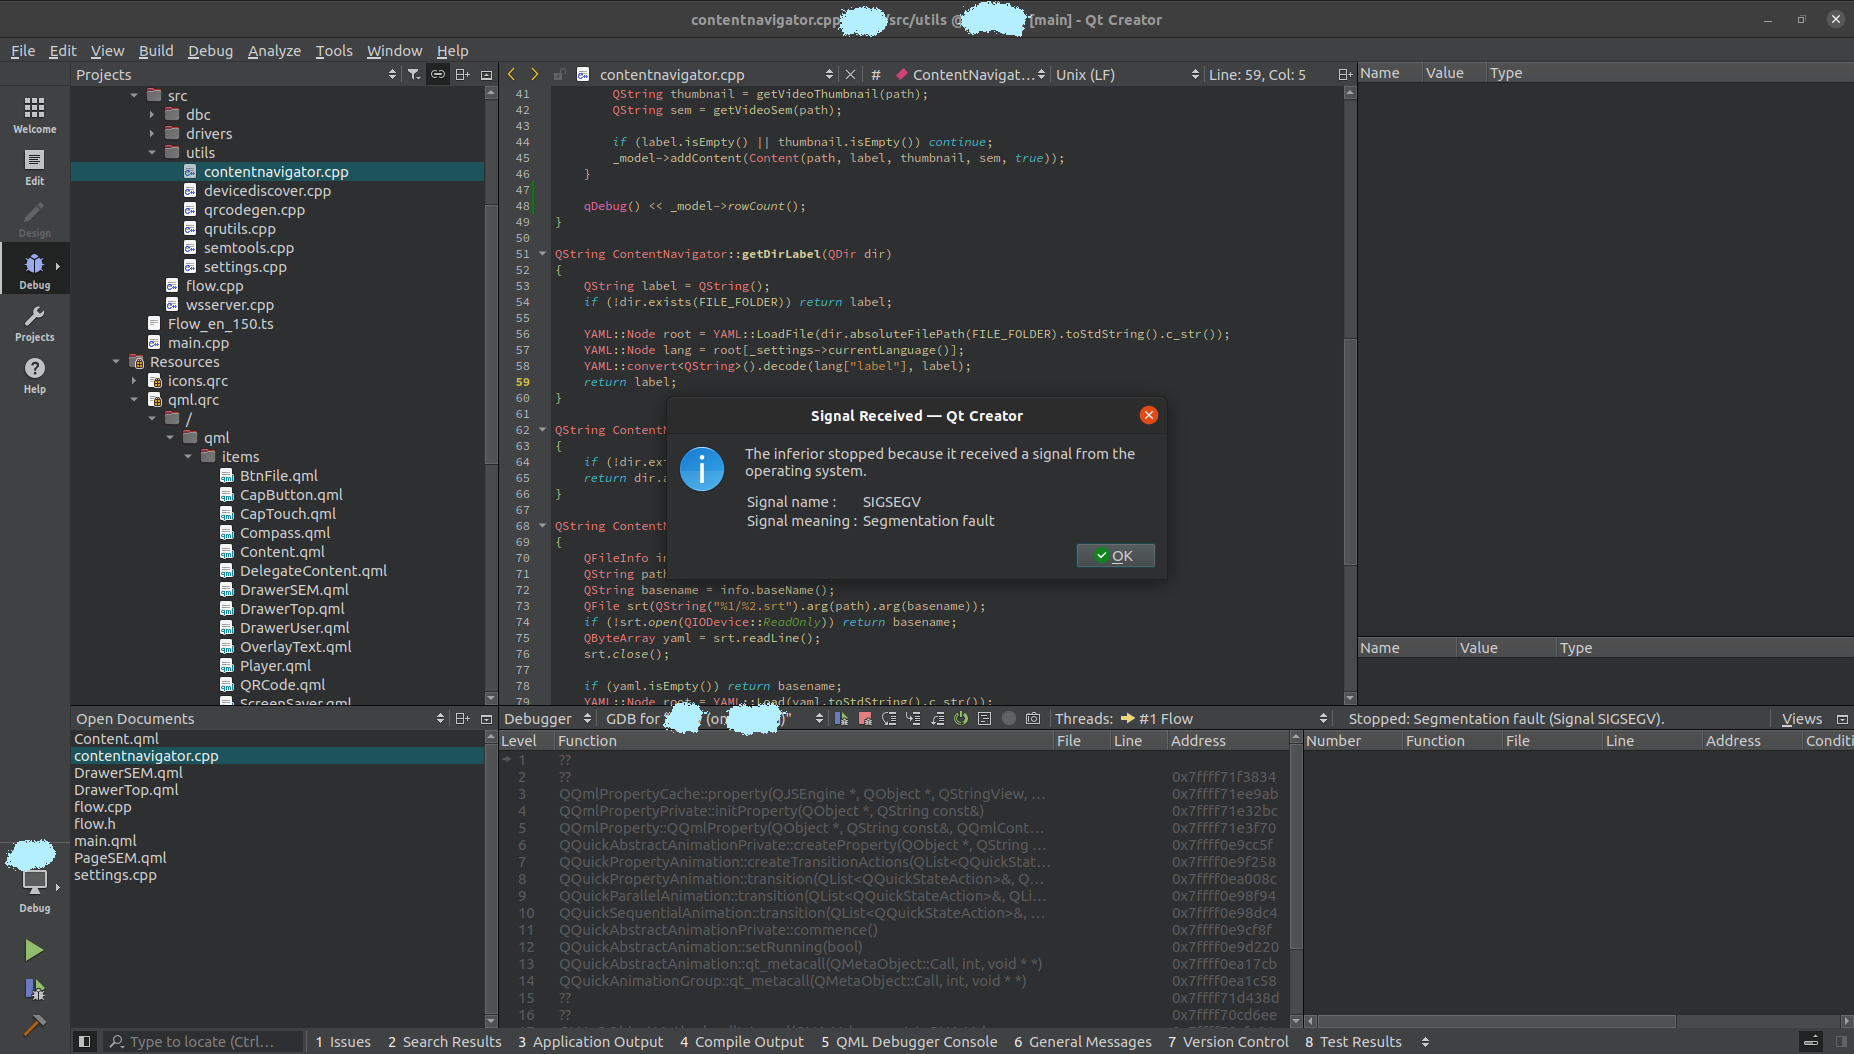Close the Projects pane
The image size is (1854, 1054).
[x=486, y=74]
